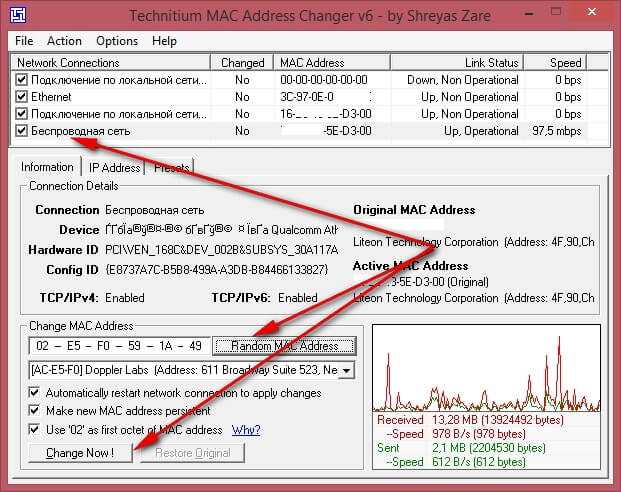Expand the Doppler Labs vendor dropdown

click(x=347, y=370)
